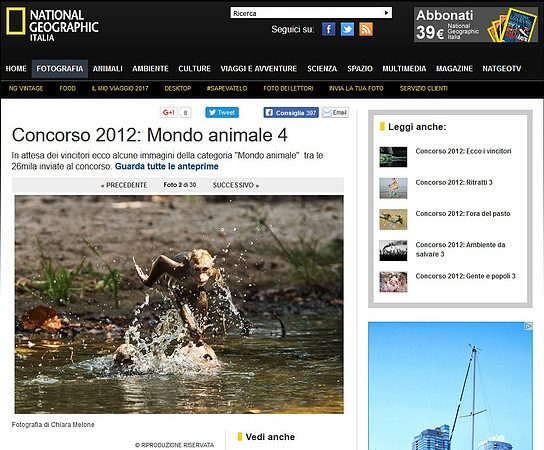Open the Facebook follow icon
544x450 pixels.
[329, 29]
